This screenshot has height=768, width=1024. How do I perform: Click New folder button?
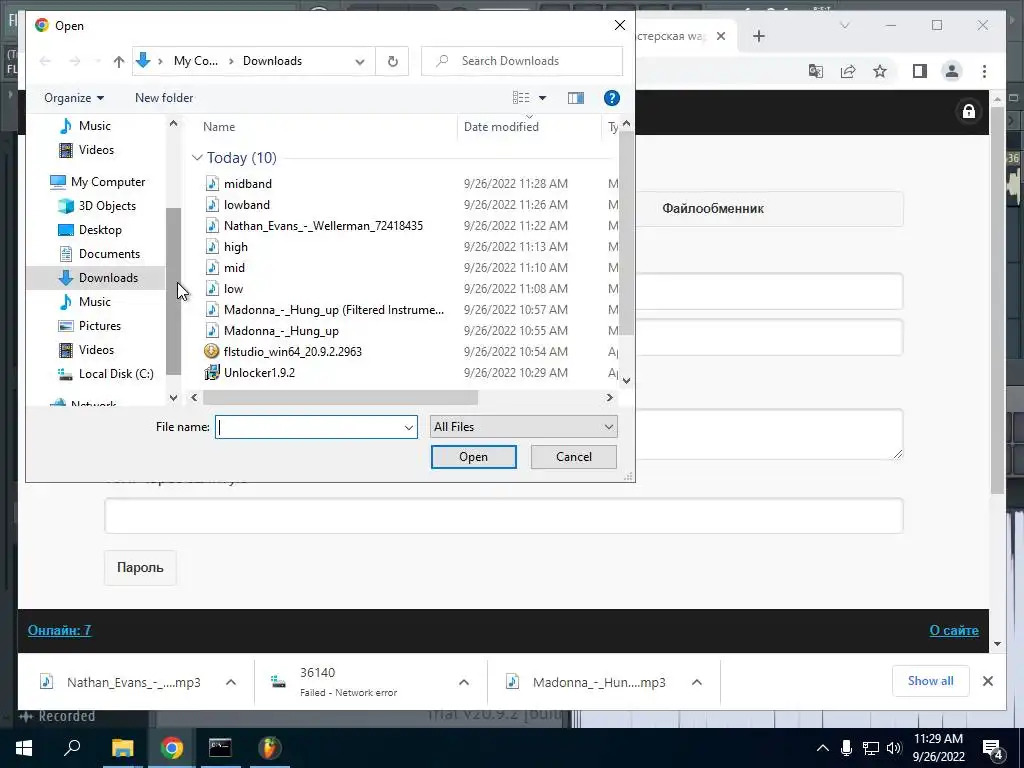click(x=164, y=98)
